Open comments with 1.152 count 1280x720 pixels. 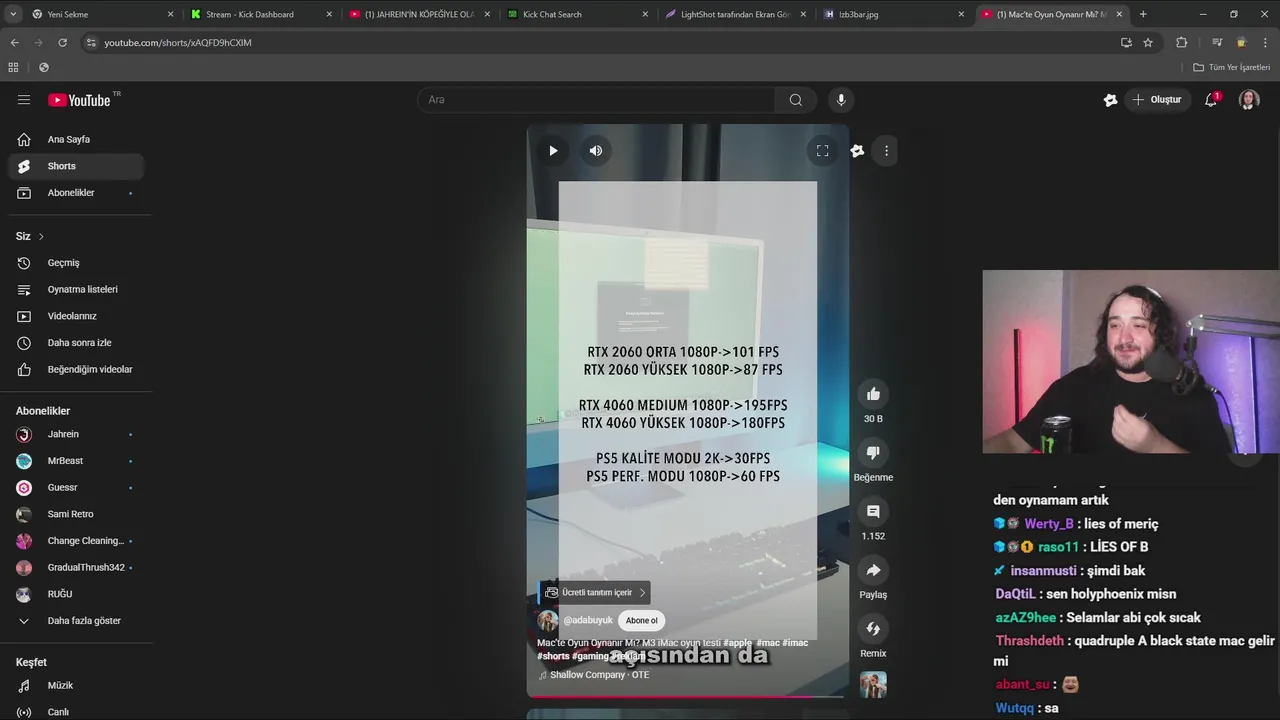[873, 511]
